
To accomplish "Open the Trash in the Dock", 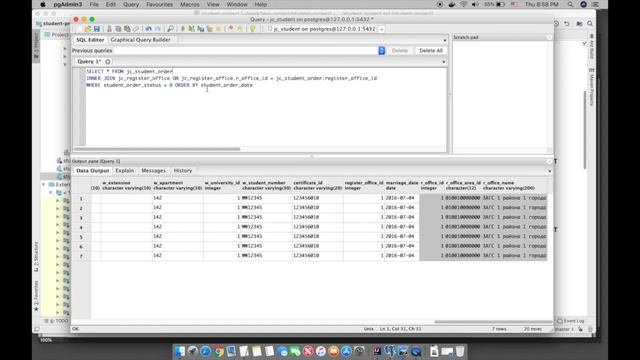I will coord(460,351).
